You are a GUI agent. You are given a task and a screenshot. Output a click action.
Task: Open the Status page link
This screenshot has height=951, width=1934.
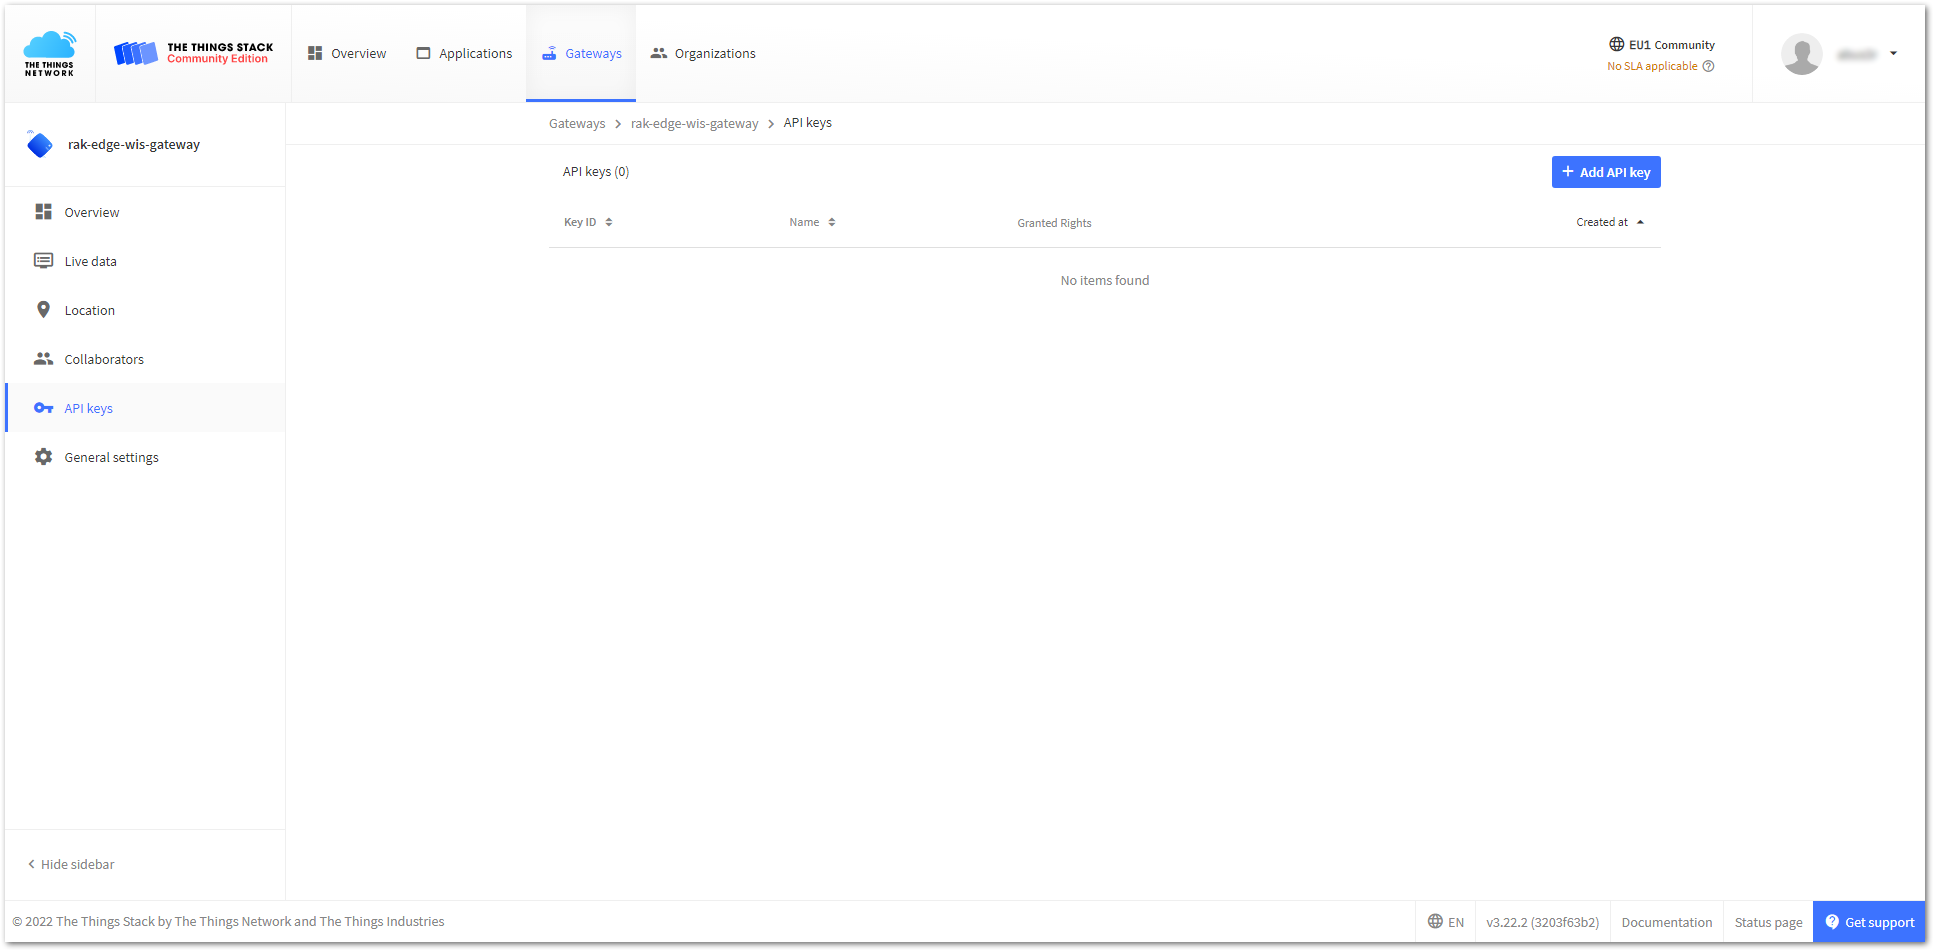pos(1768,922)
